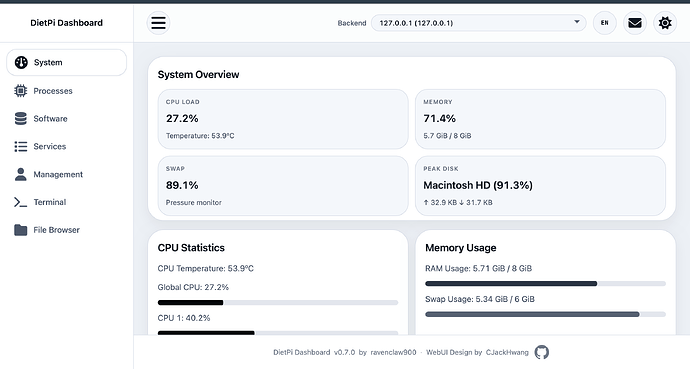Click the RAM Usage progress bar

pyautogui.click(x=545, y=284)
